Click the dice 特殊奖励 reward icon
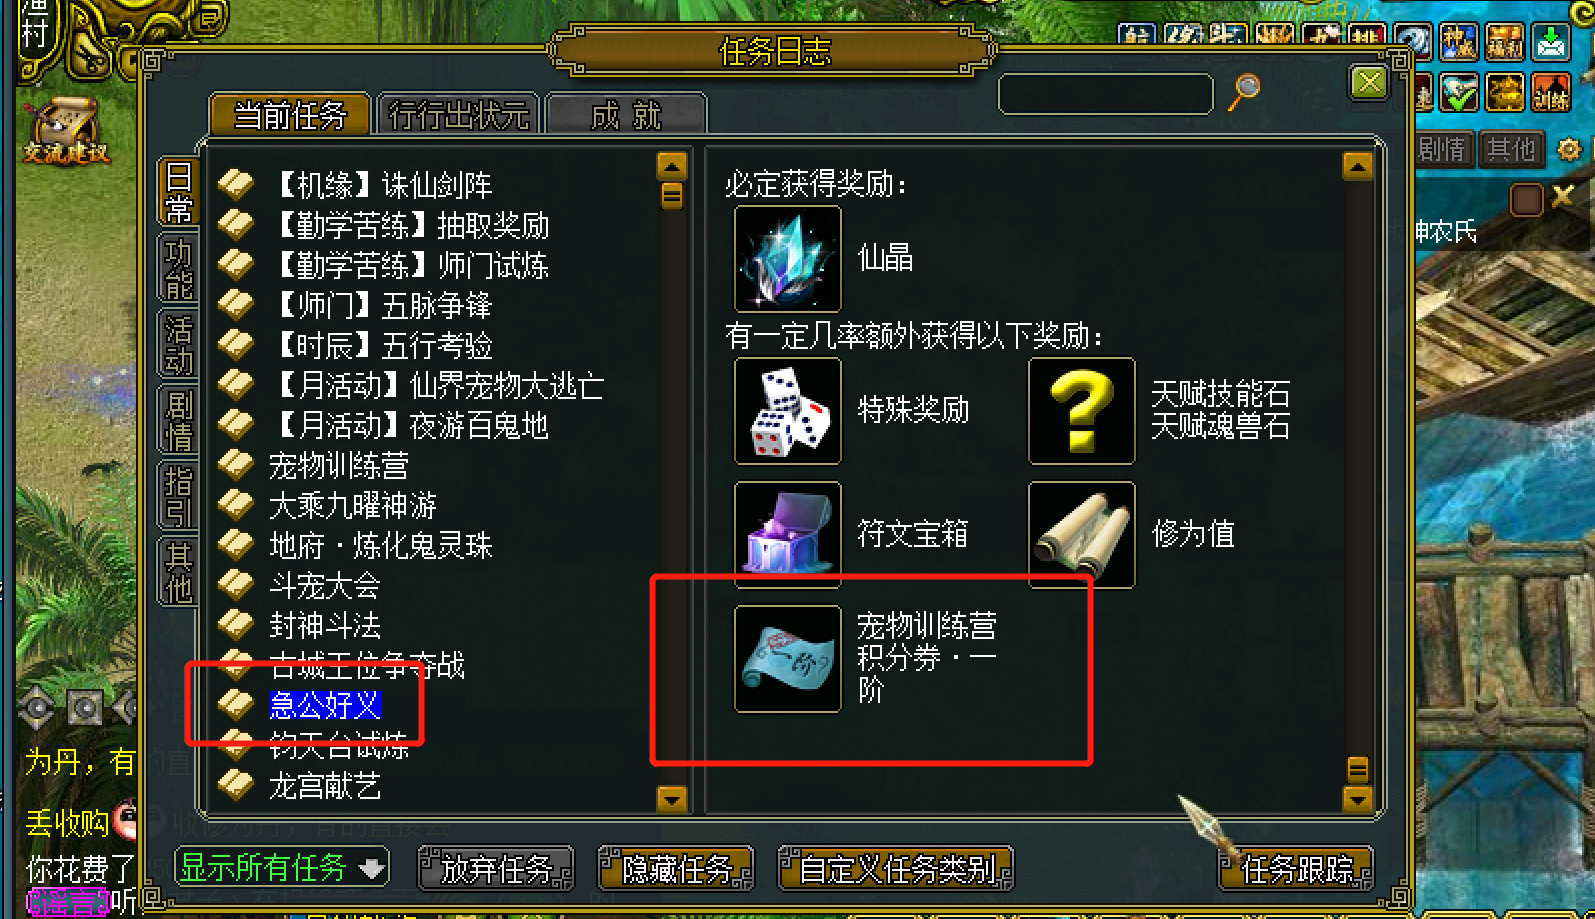This screenshot has height=919, width=1595. coord(788,411)
